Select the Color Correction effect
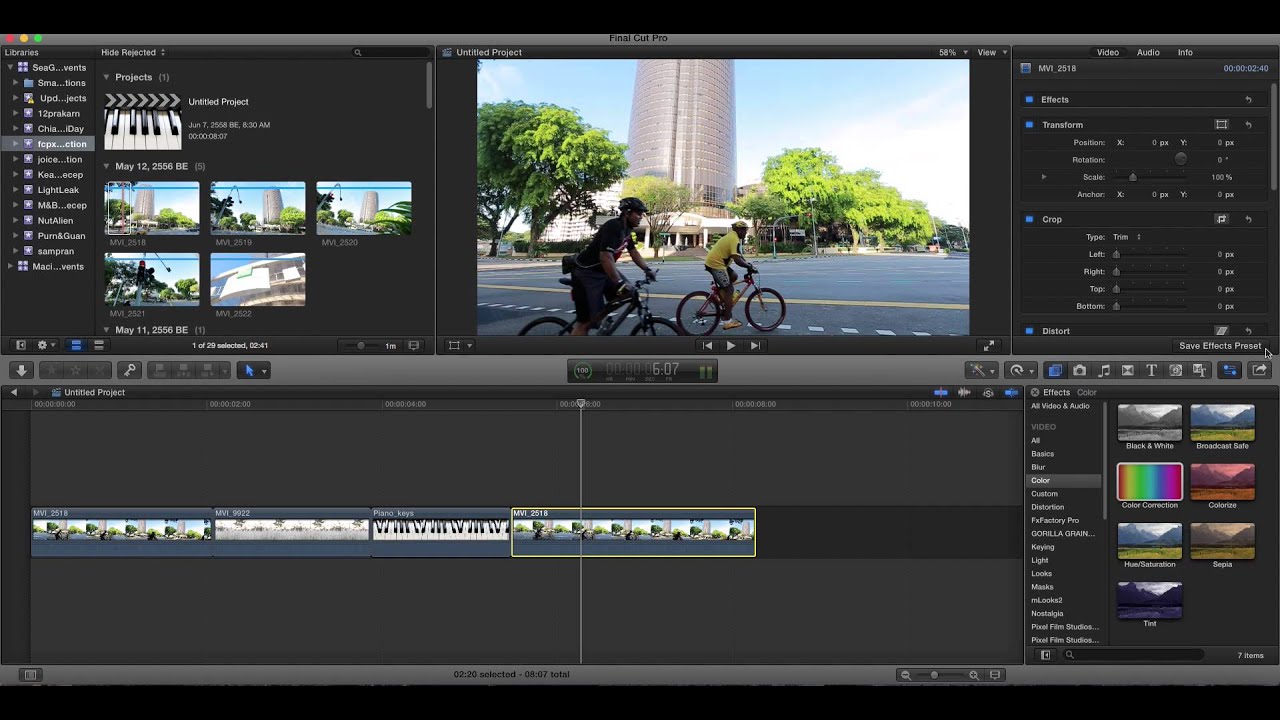The image size is (1280, 720). (x=1149, y=487)
